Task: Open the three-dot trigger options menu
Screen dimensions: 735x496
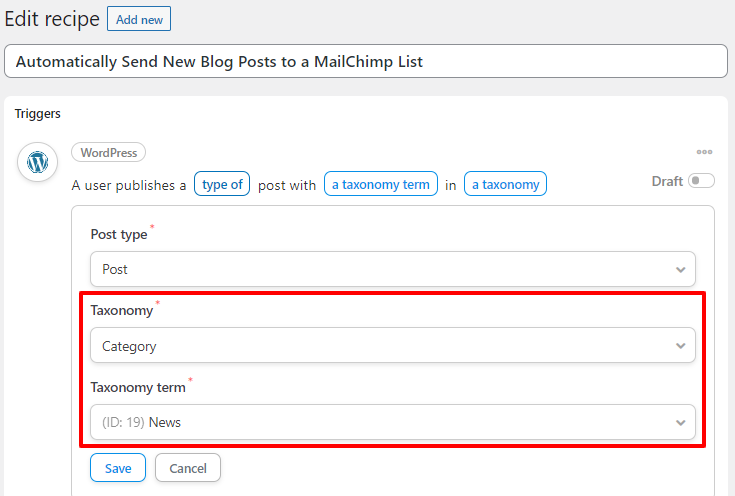Action: [704, 152]
